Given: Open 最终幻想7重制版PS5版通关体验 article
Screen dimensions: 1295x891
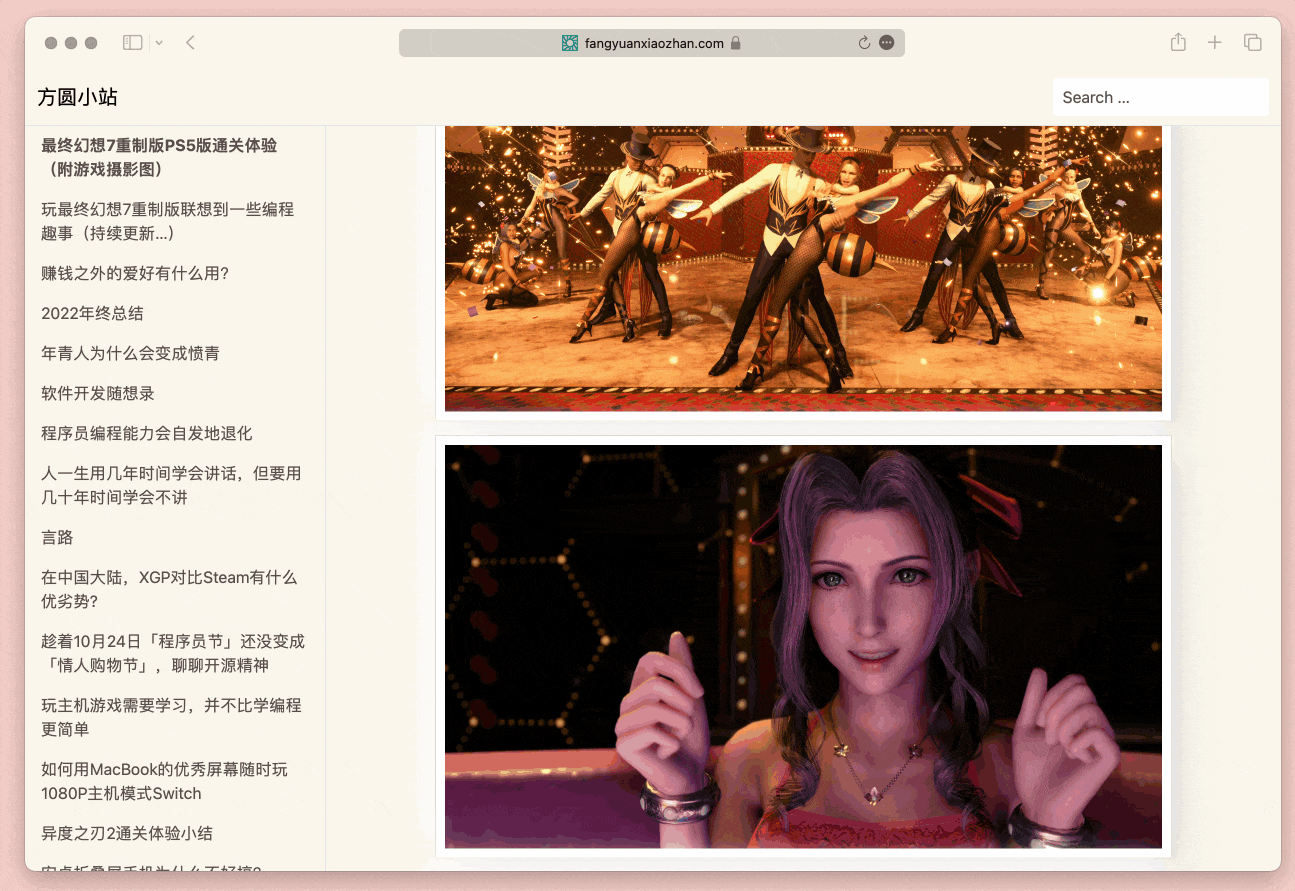Looking at the screenshot, I should click(x=159, y=157).
